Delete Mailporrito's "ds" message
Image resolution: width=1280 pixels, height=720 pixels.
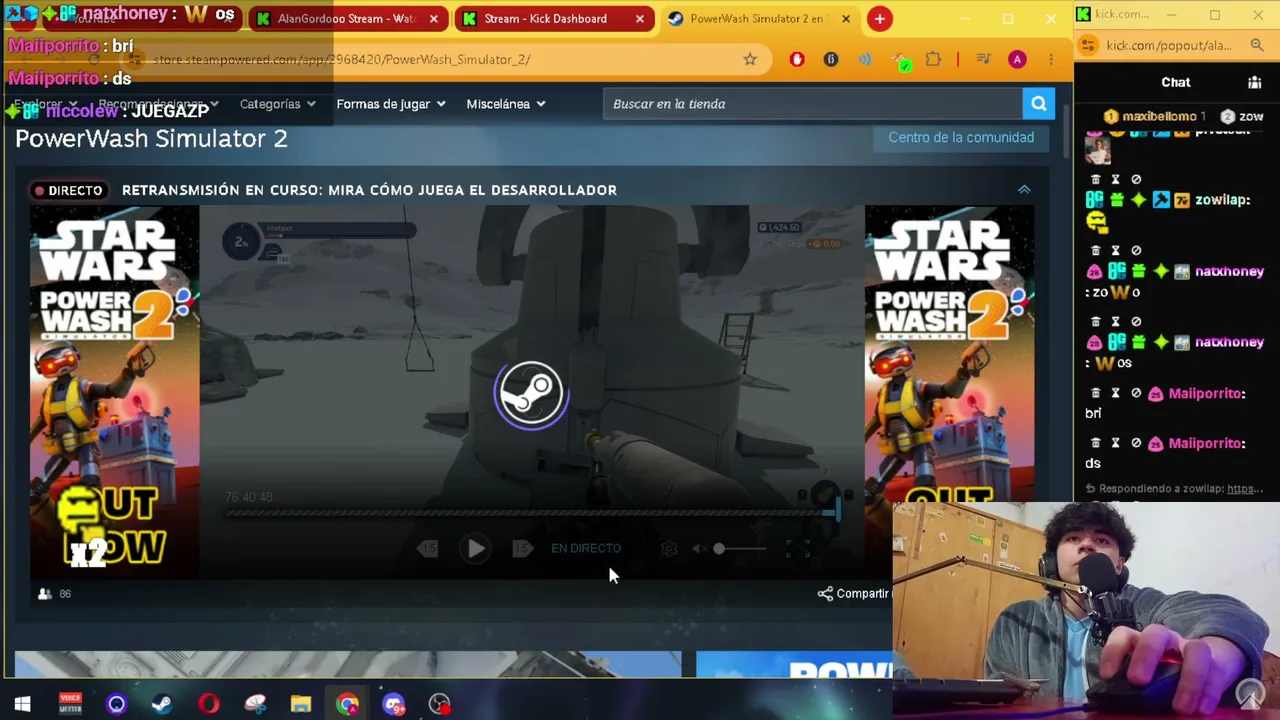click(1095, 443)
